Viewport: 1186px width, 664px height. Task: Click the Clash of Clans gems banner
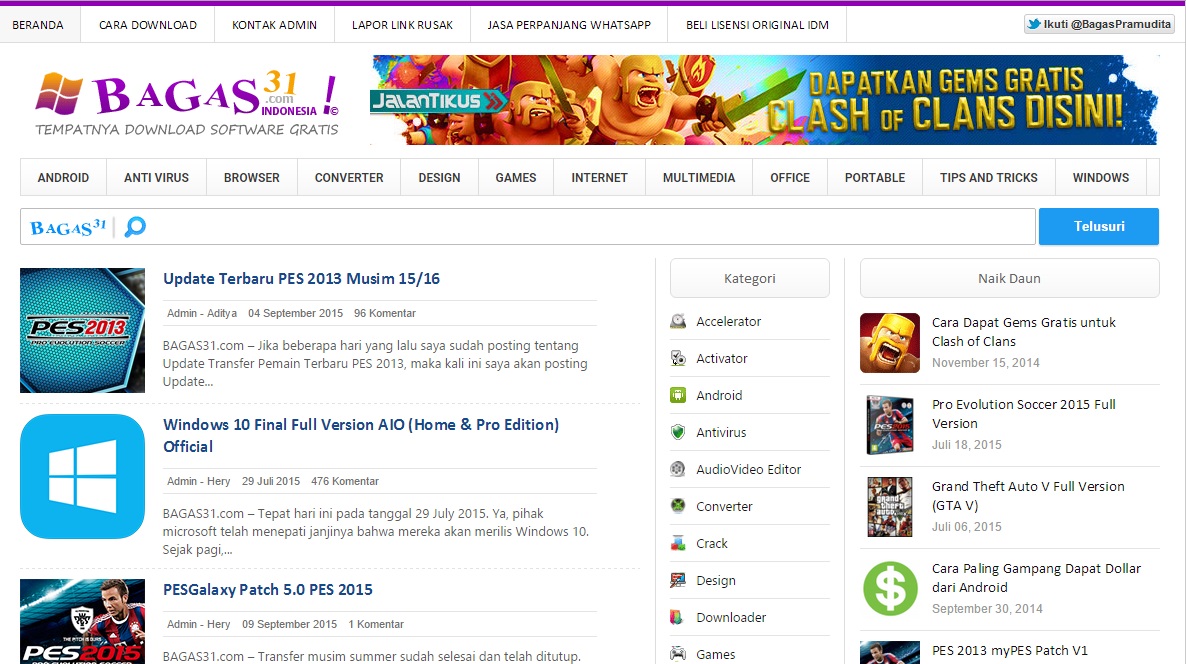coord(764,100)
